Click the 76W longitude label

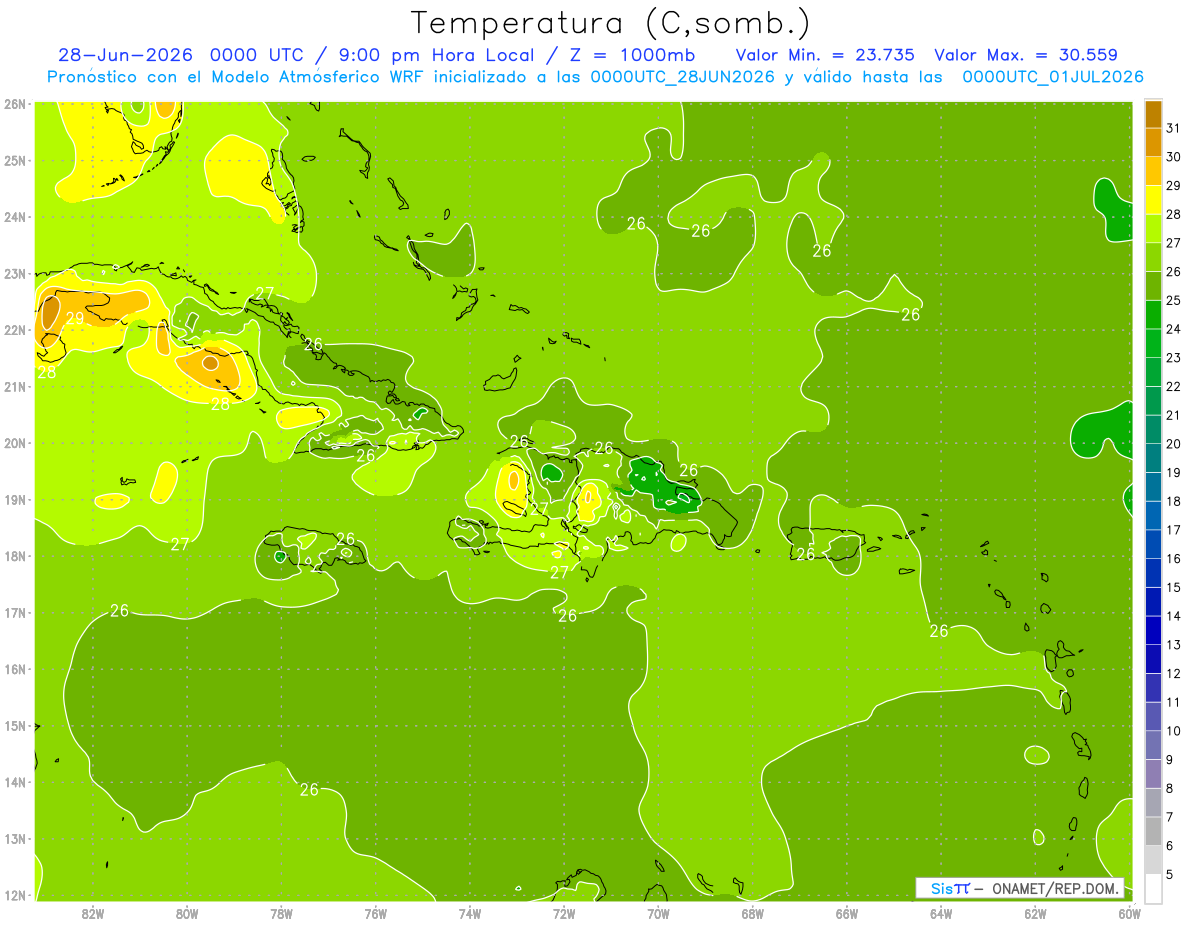pos(375,913)
